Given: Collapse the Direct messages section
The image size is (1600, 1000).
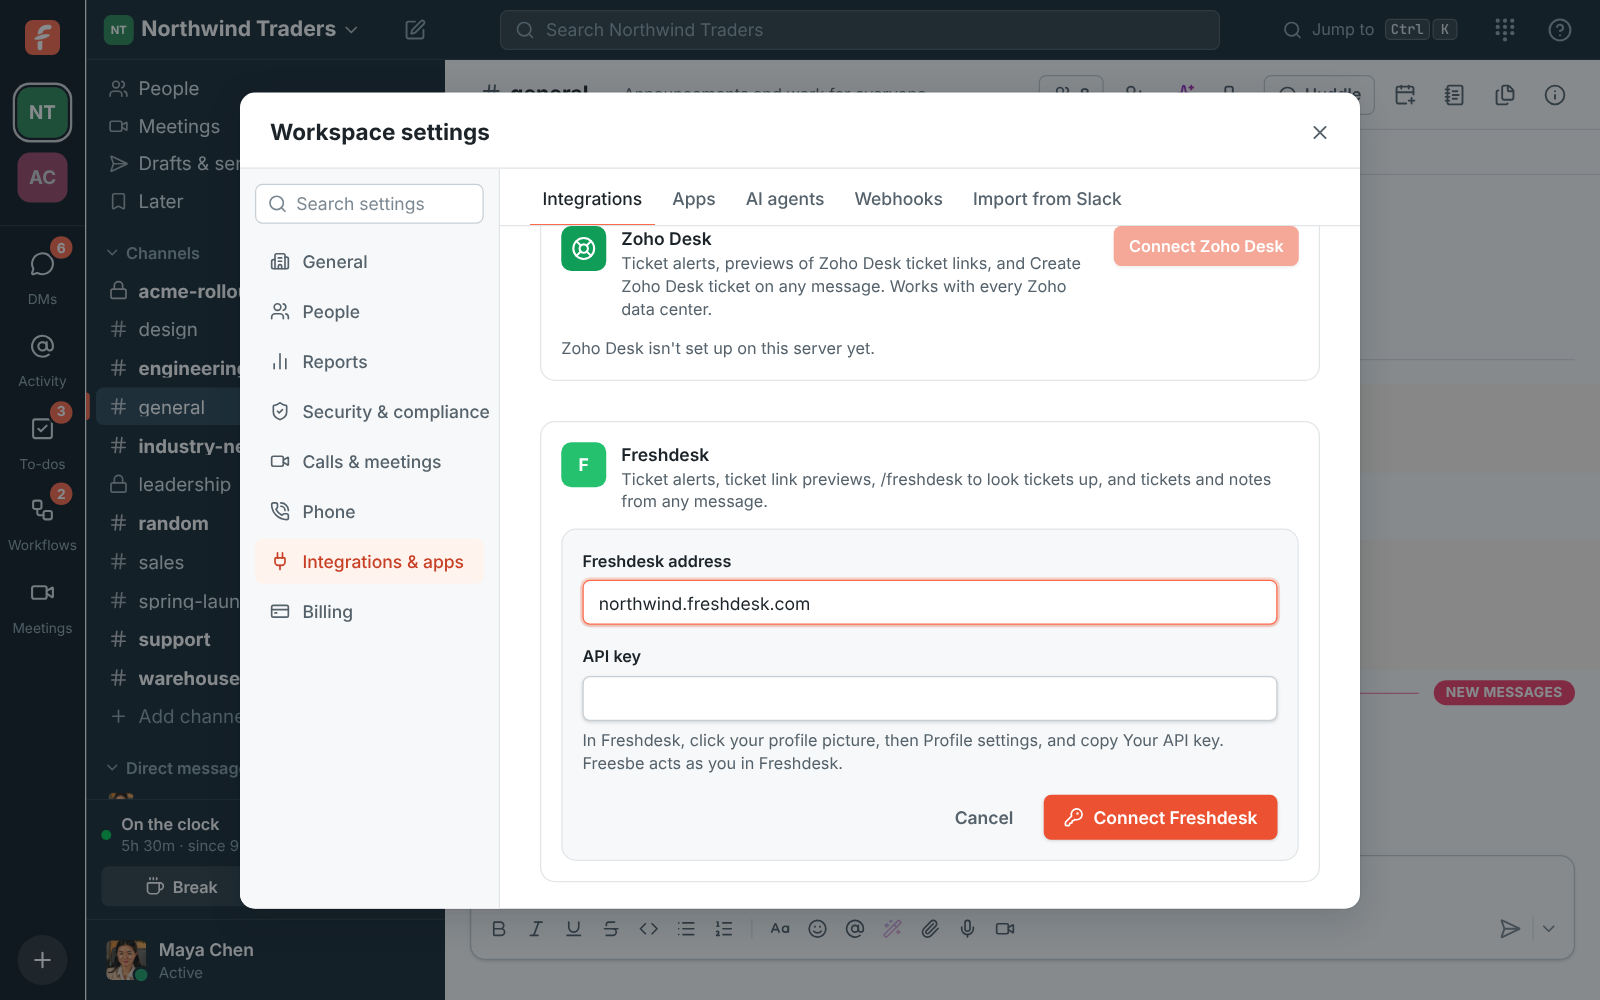Looking at the screenshot, I should (x=172, y=768).
